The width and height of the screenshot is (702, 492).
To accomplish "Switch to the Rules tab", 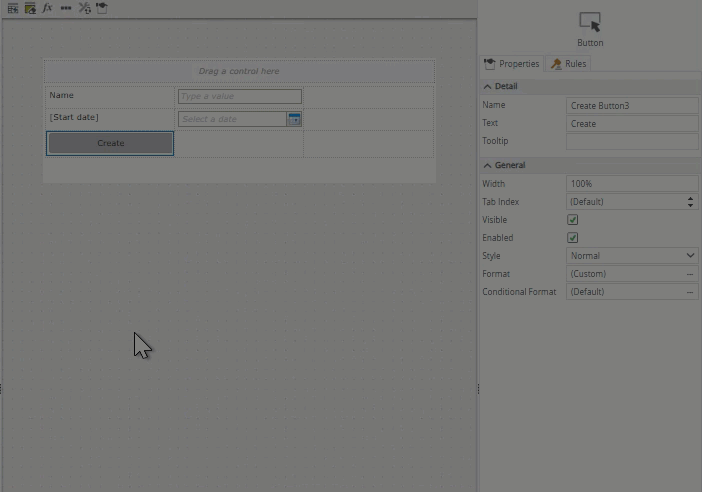I will (569, 64).
